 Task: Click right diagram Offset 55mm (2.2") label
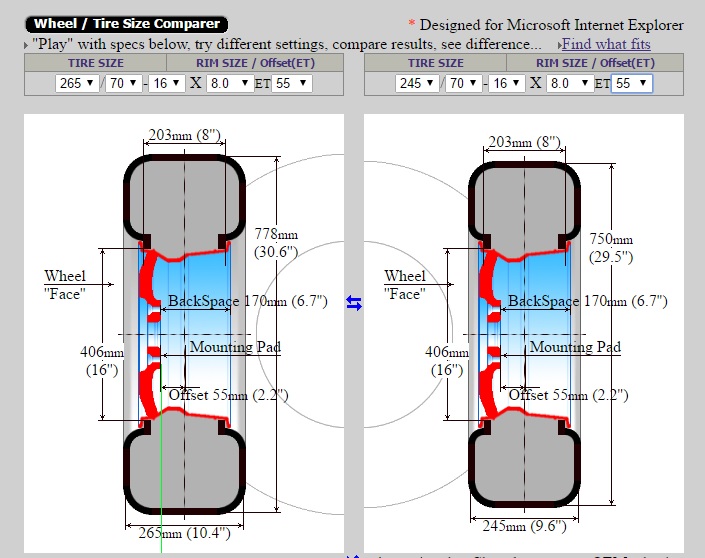tap(568, 395)
